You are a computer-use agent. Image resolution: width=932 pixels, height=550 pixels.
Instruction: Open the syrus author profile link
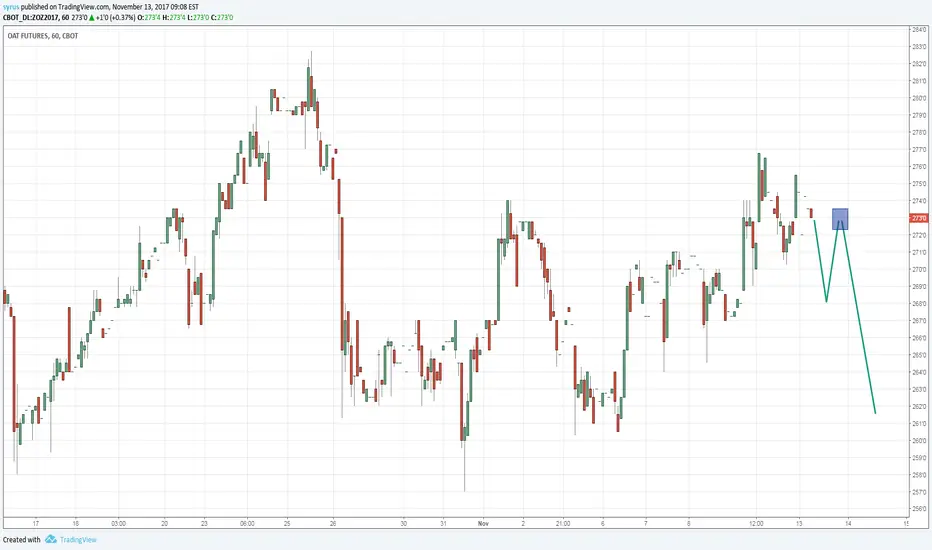(11, 7)
